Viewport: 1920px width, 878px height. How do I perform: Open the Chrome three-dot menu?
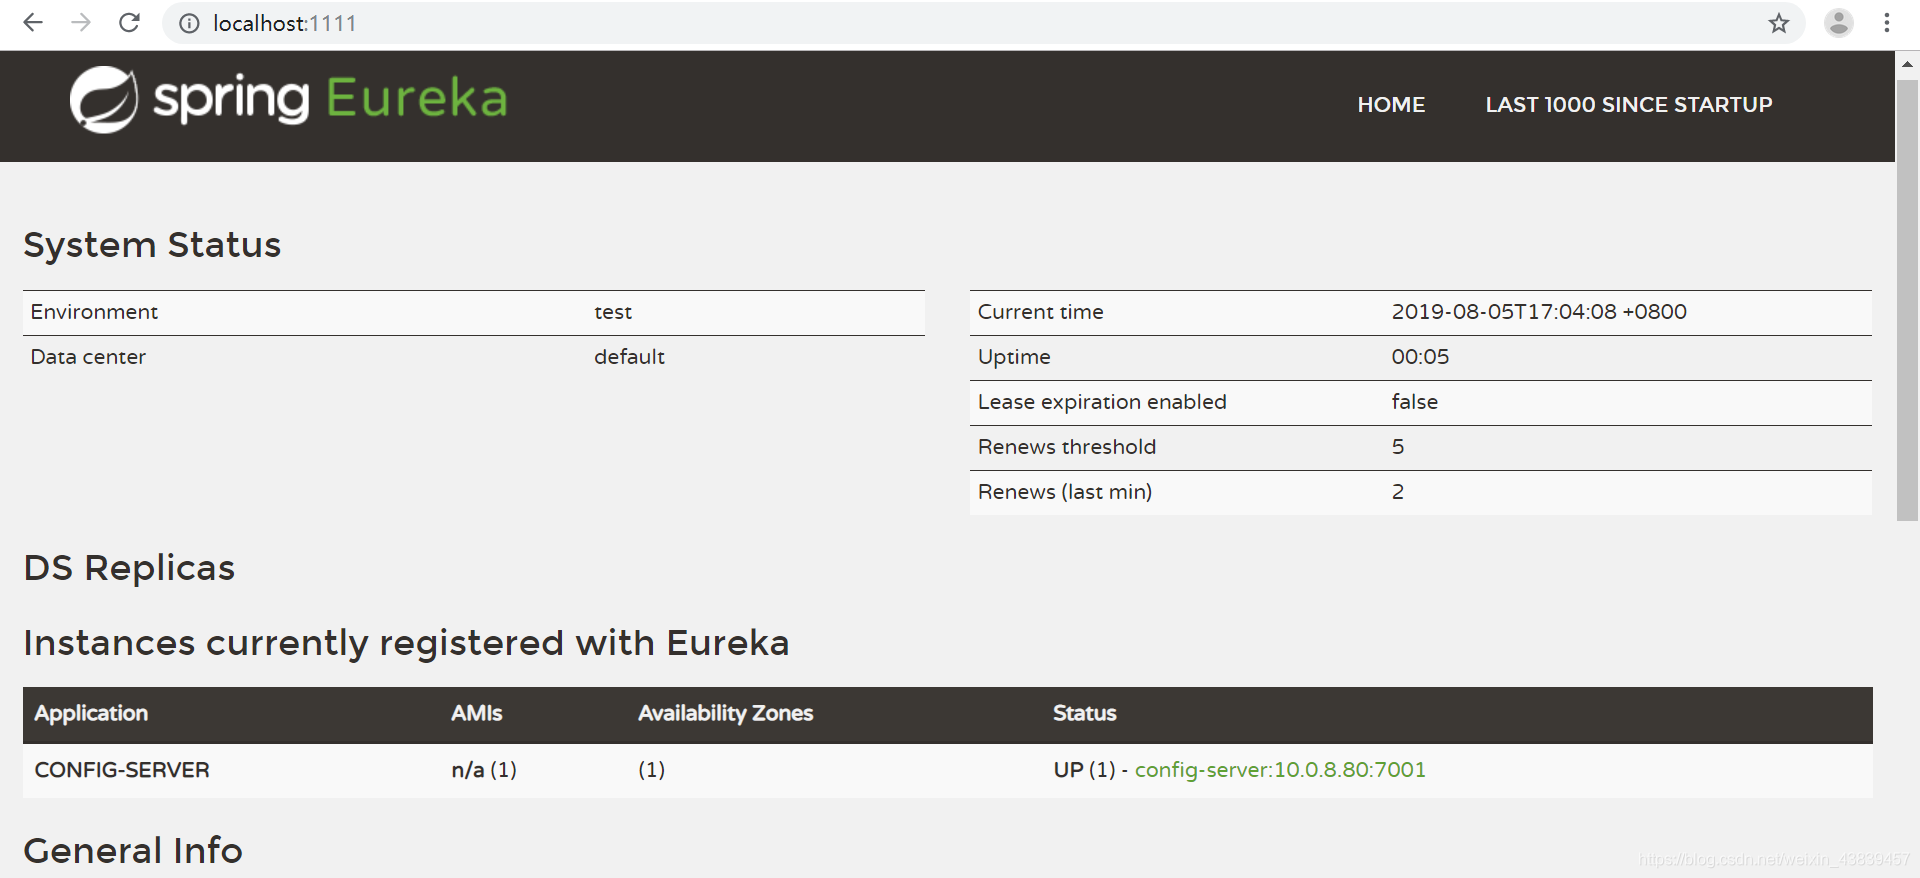click(x=1887, y=23)
